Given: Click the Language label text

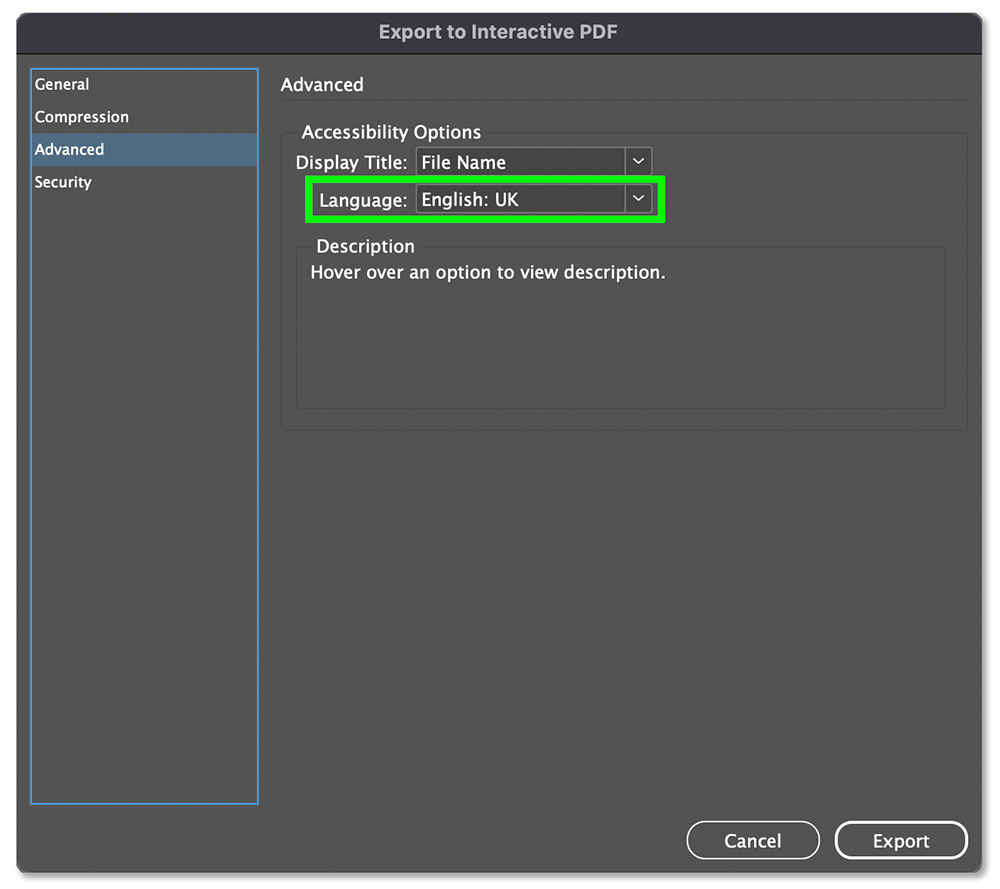Looking at the screenshot, I should 363,200.
